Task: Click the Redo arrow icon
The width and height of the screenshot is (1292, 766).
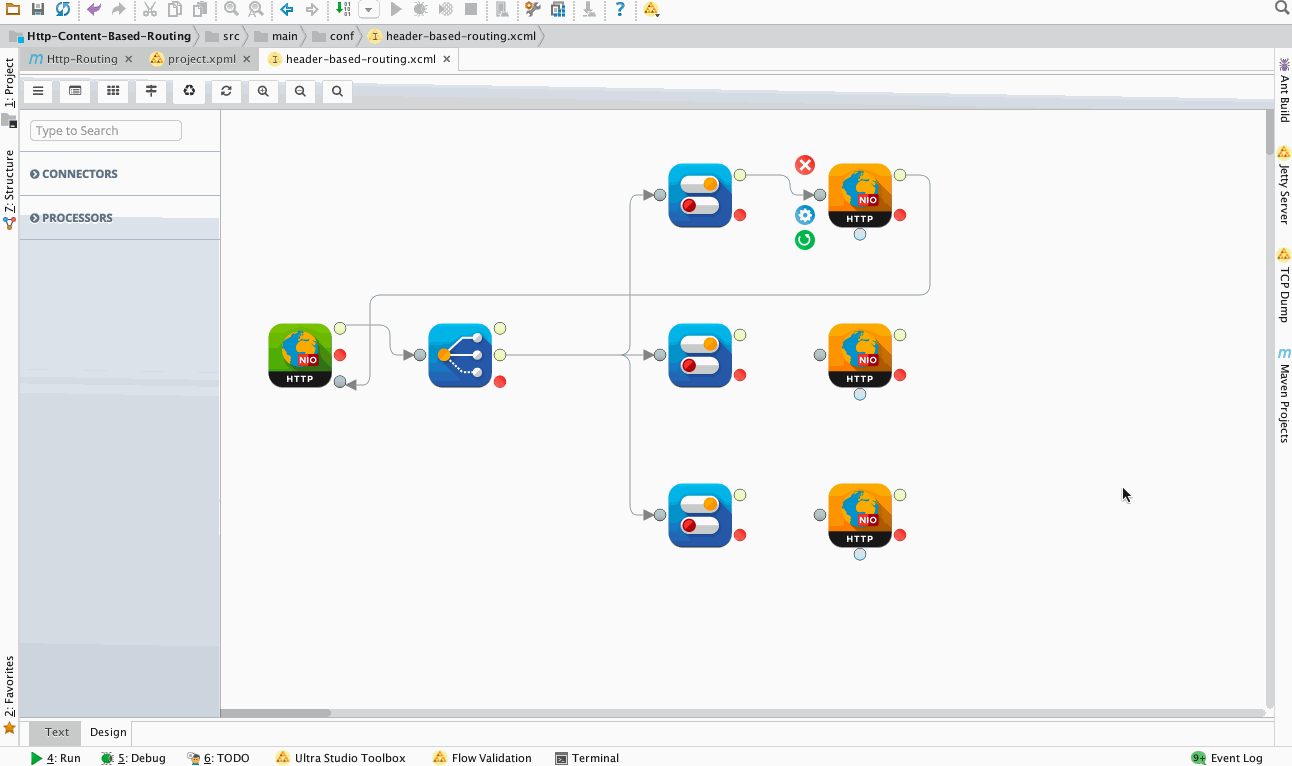Action: tap(119, 9)
